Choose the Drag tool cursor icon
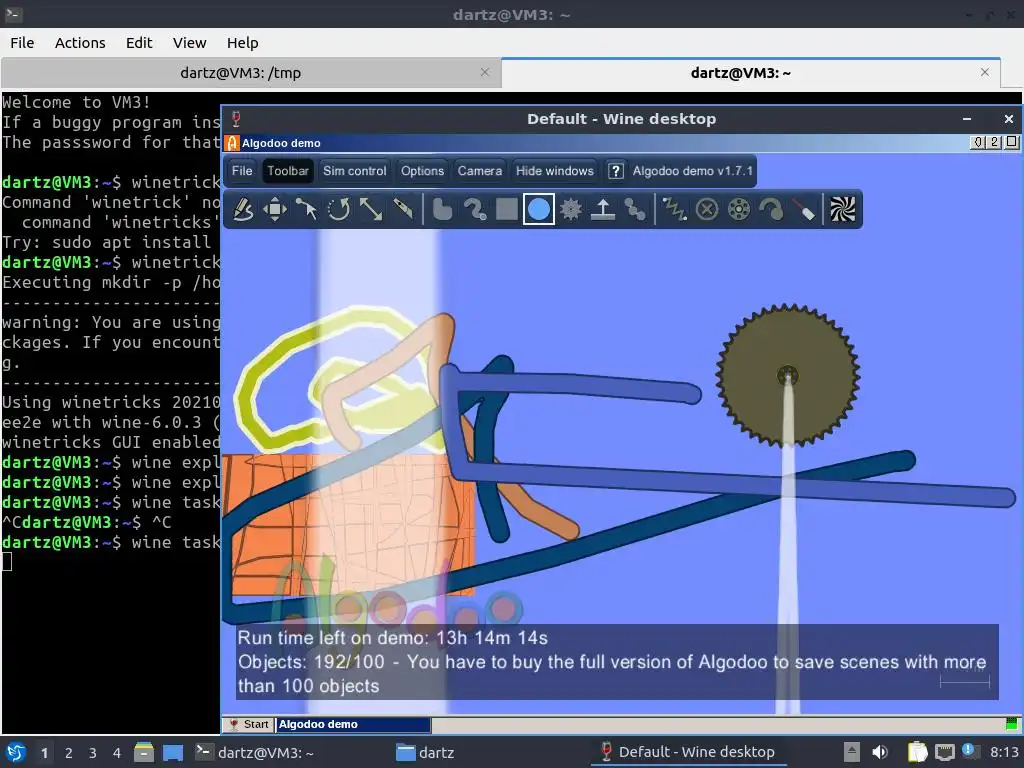 (x=306, y=210)
